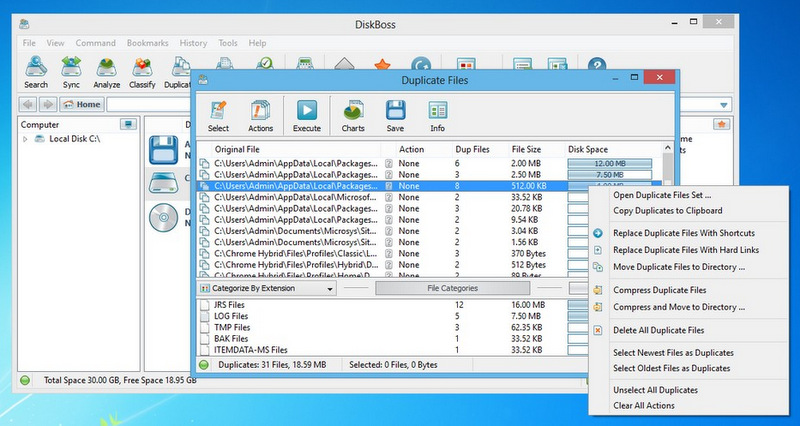Open the File menu in DiskBoss
This screenshot has height=426, width=800.
pyautogui.click(x=29, y=43)
